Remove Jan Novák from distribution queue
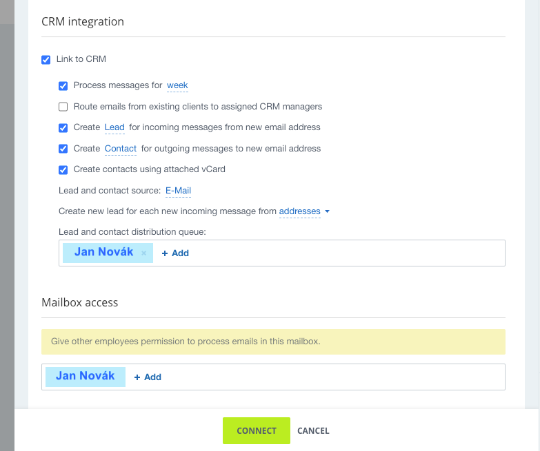Viewport: 540px width, 451px height. (x=144, y=253)
